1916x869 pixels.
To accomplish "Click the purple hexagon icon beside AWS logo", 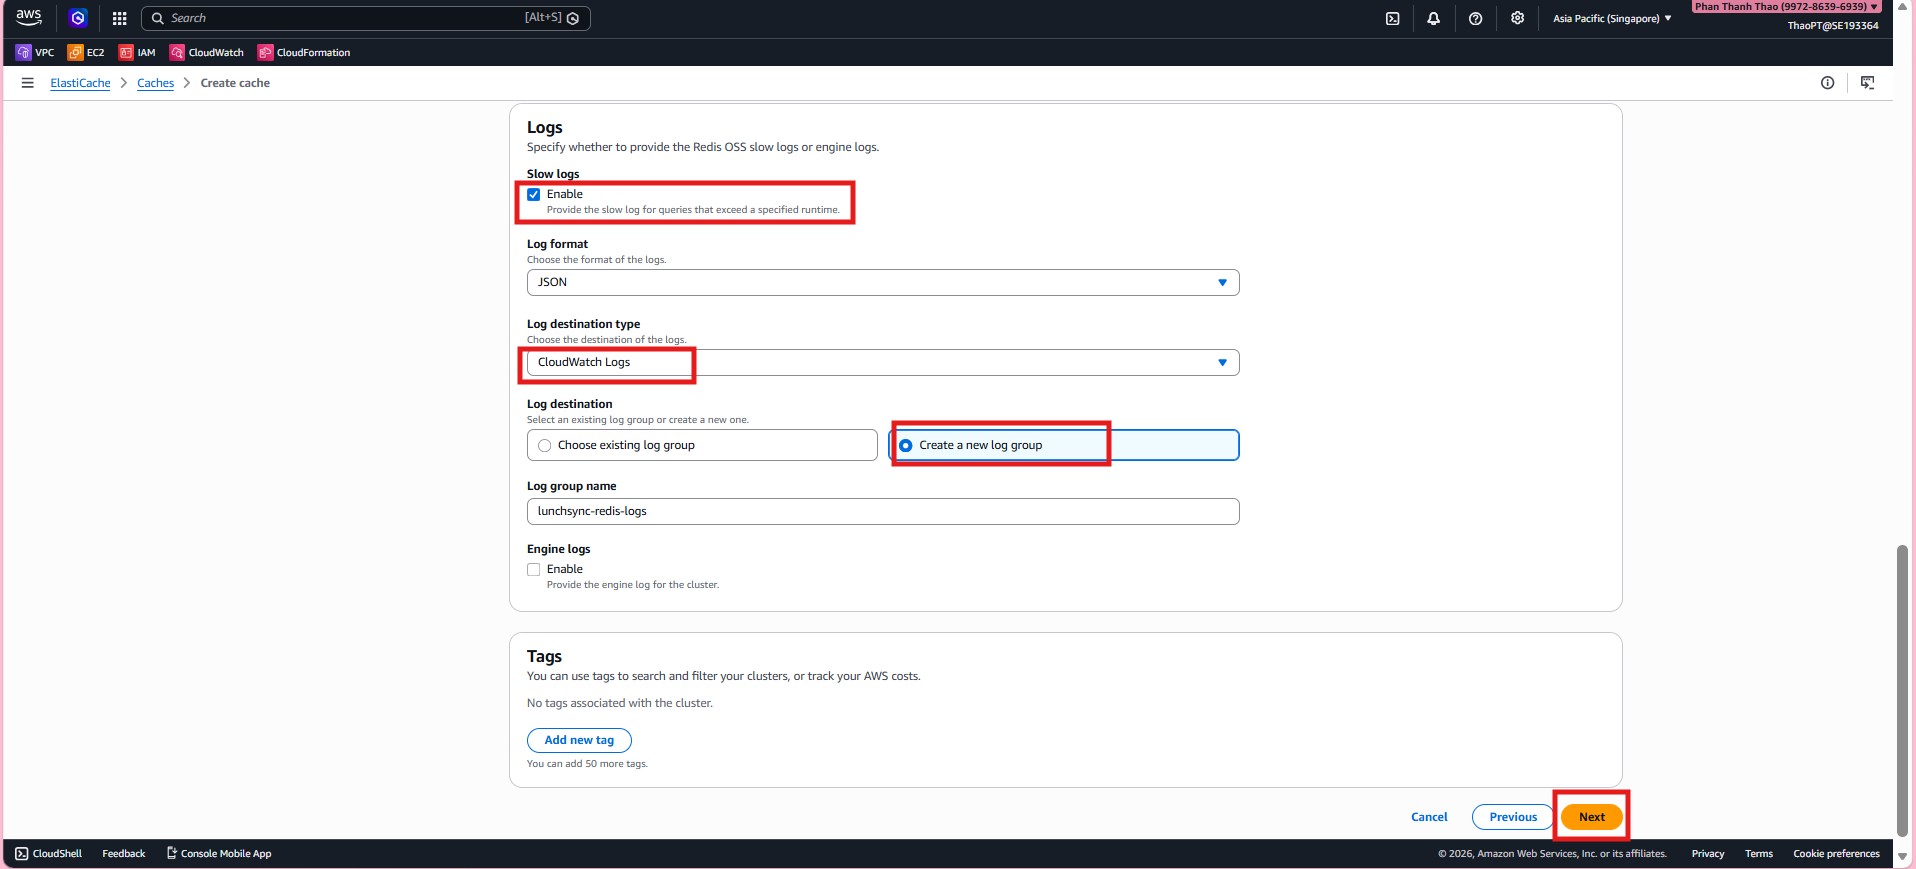I will pyautogui.click(x=78, y=18).
